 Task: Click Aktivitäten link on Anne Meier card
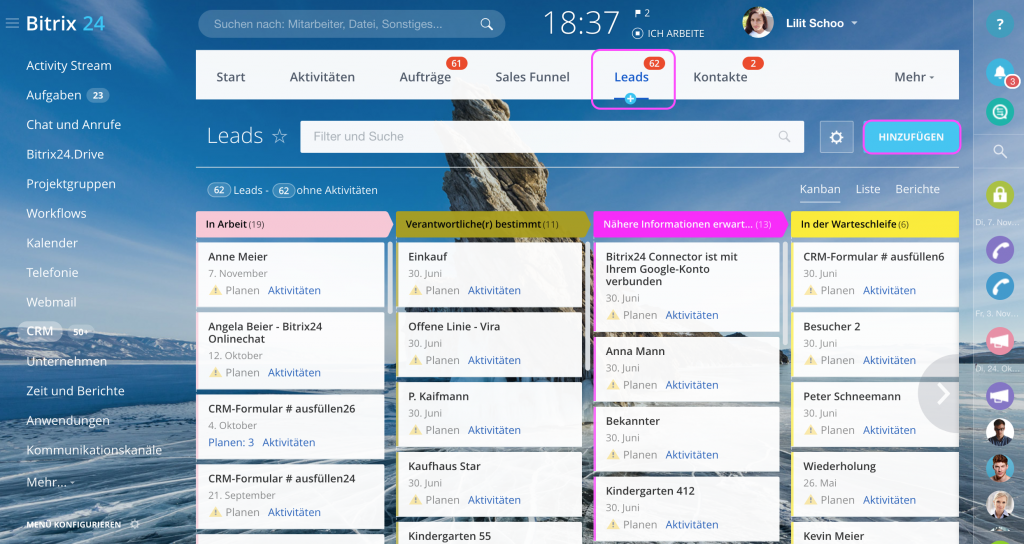(294, 291)
